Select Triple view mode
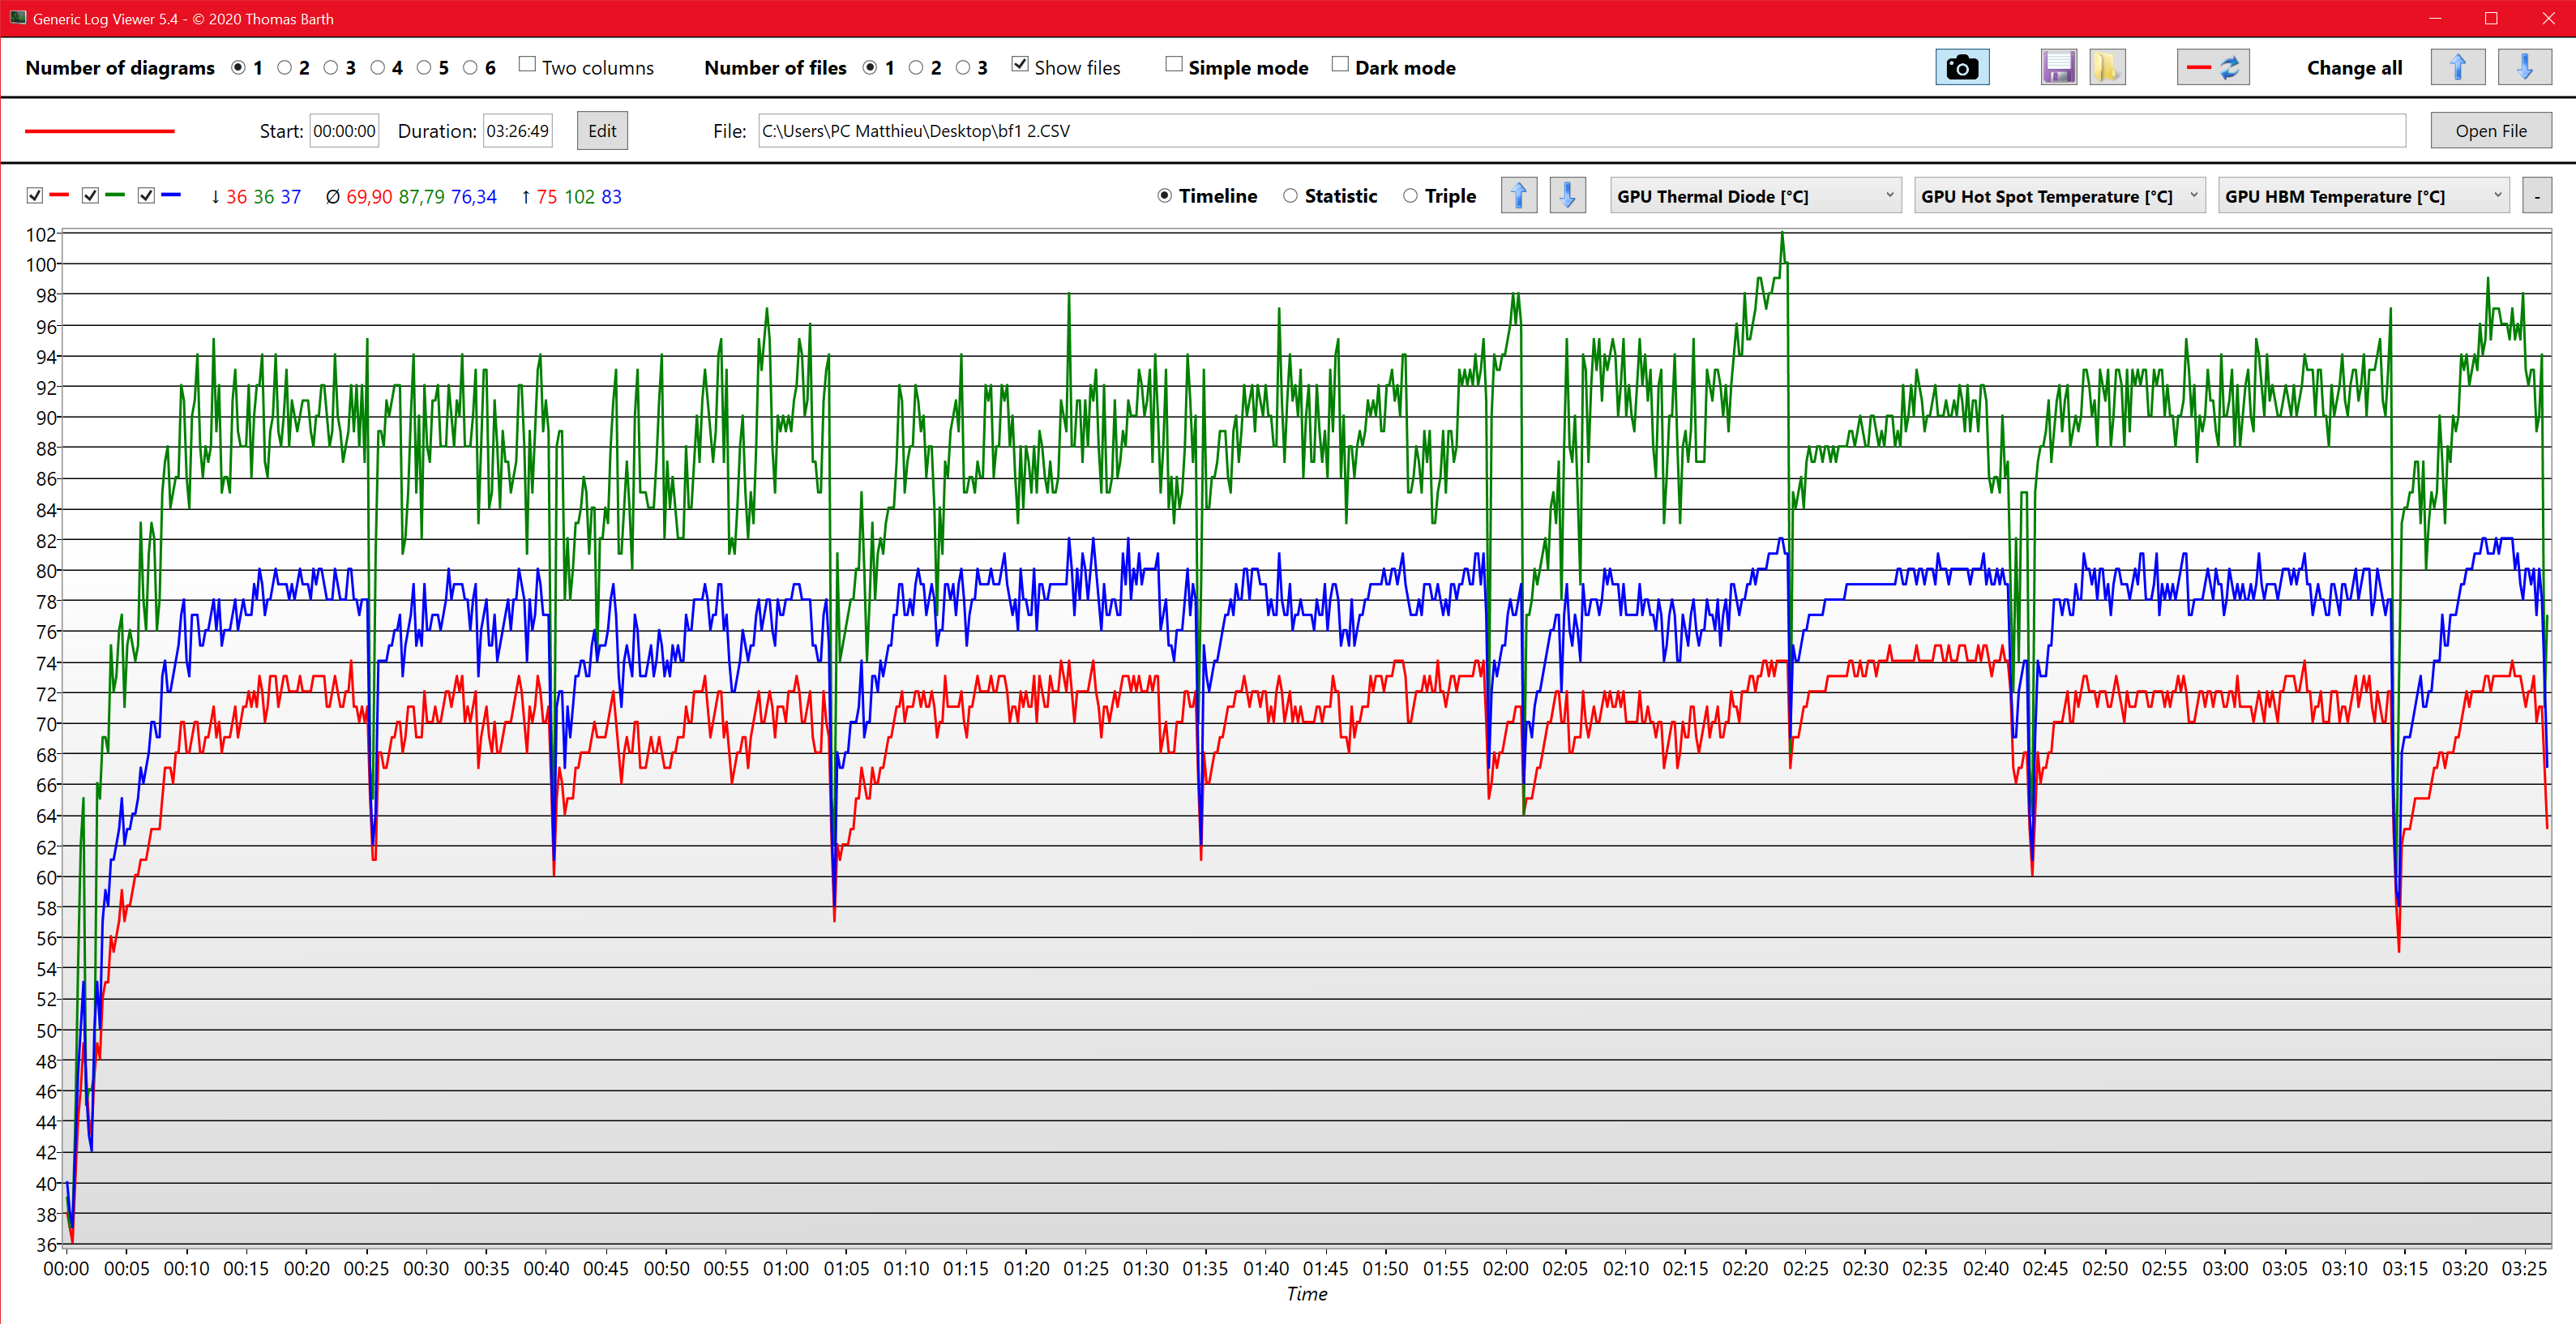The image size is (2576, 1324). [1410, 196]
